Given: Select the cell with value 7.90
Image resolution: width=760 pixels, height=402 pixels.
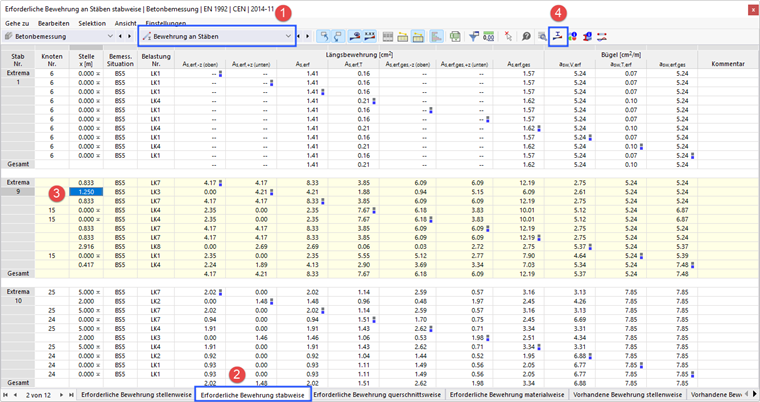Looking at the screenshot, I should pos(519,256).
